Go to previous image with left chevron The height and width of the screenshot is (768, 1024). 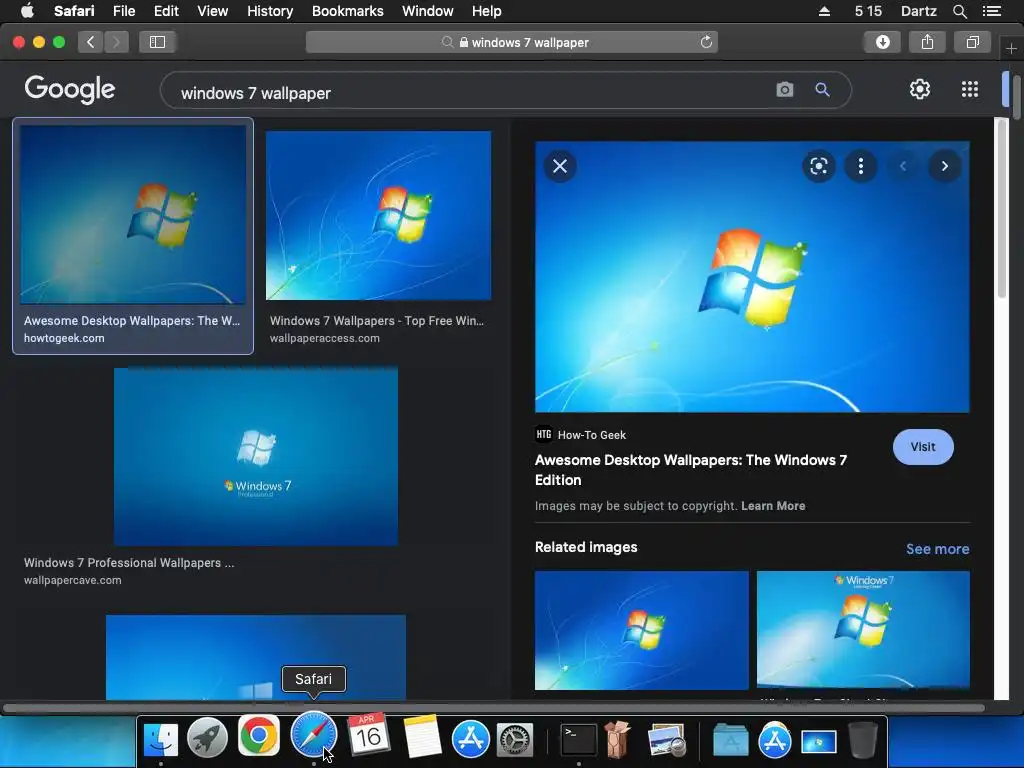point(903,166)
